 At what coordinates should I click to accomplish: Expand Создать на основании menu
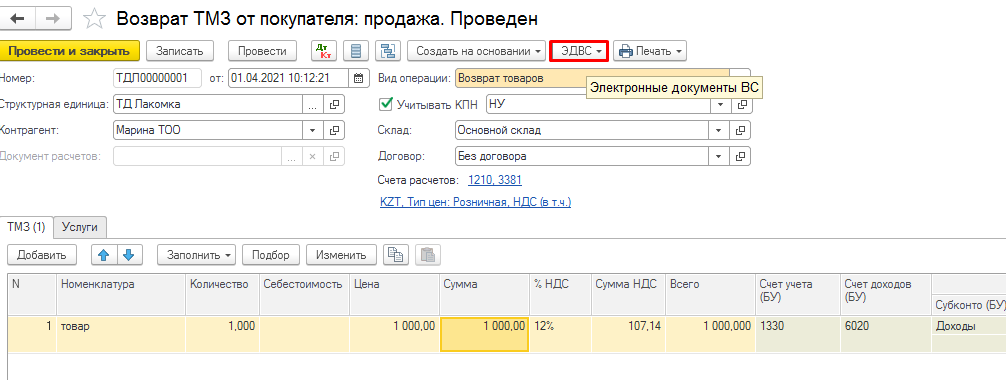tap(477, 51)
